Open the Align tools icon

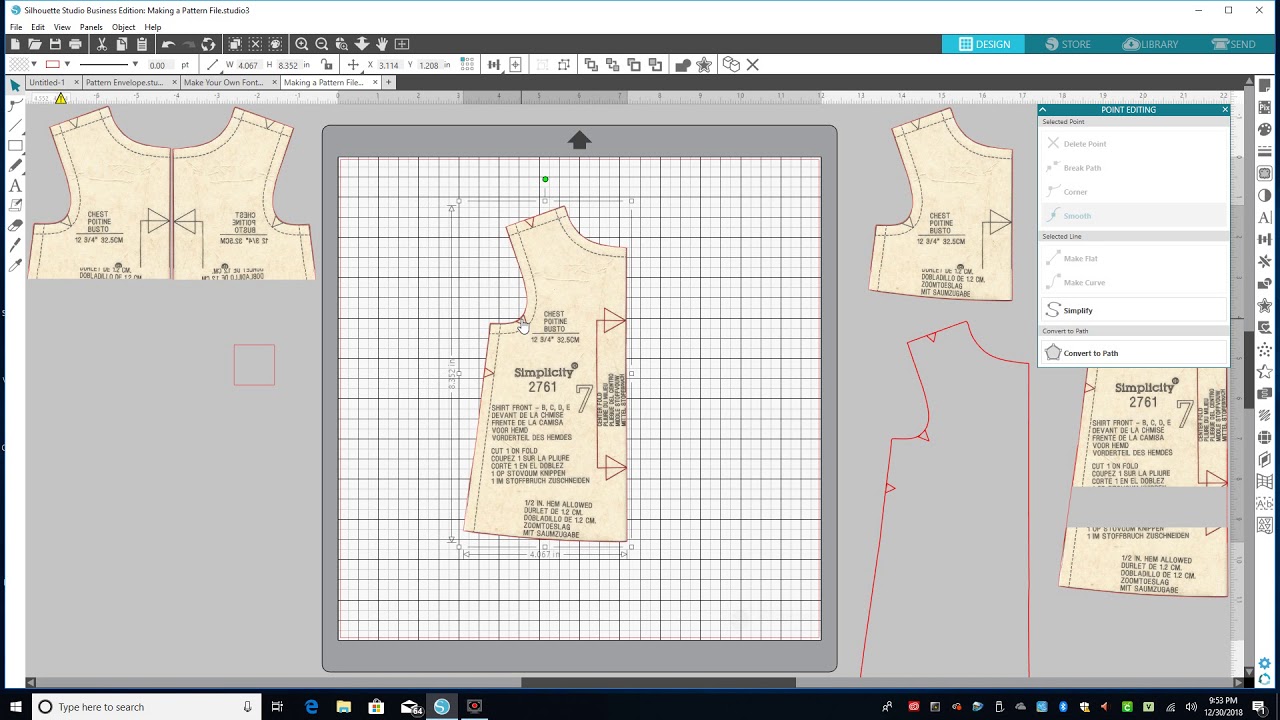(x=494, y=65)
